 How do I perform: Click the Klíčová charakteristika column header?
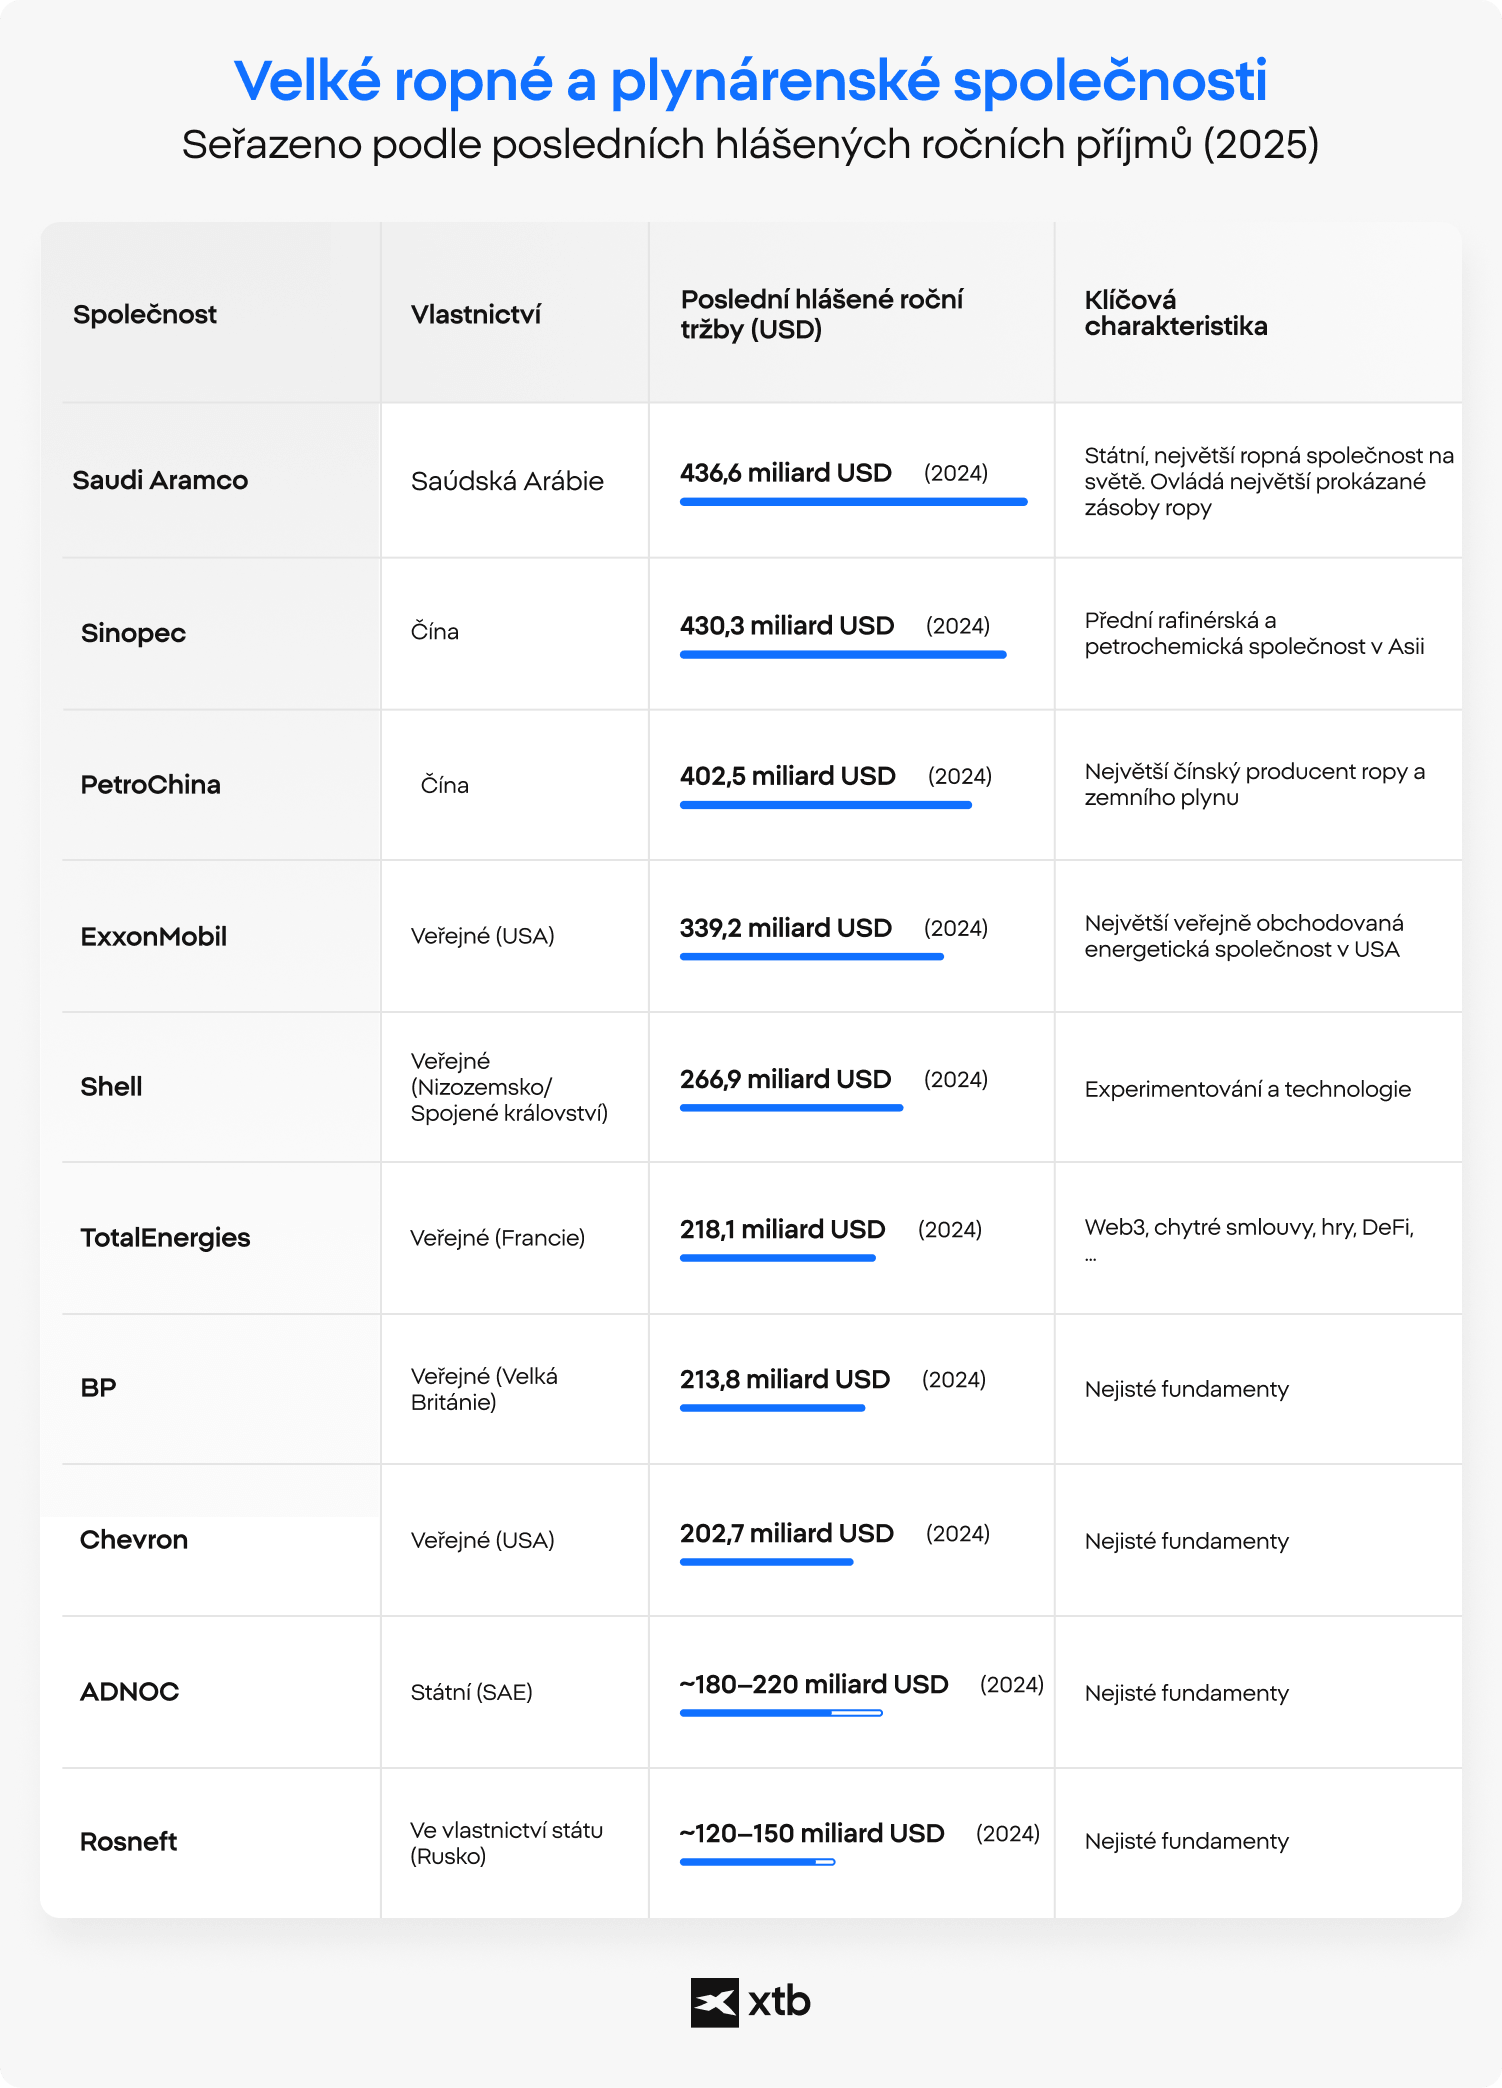point(1176,313)
